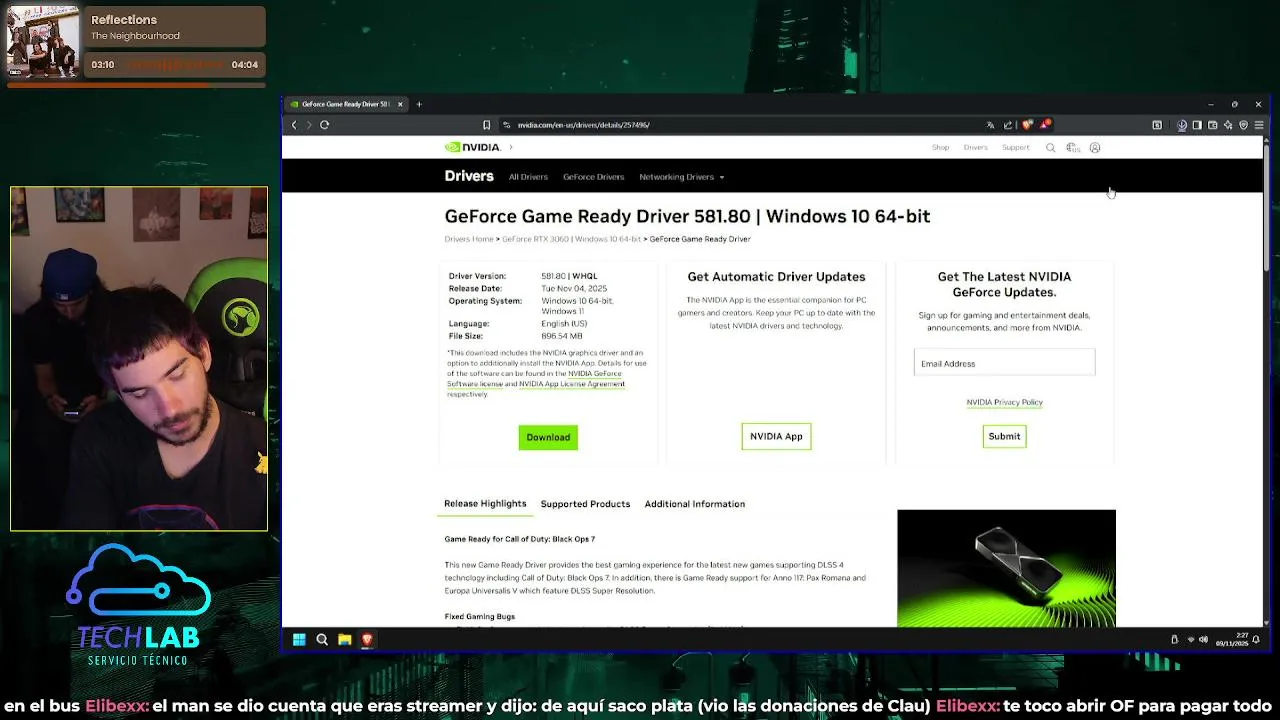Switch to Additional Information tab
1280x720 pixels.
tap(694, 504)
